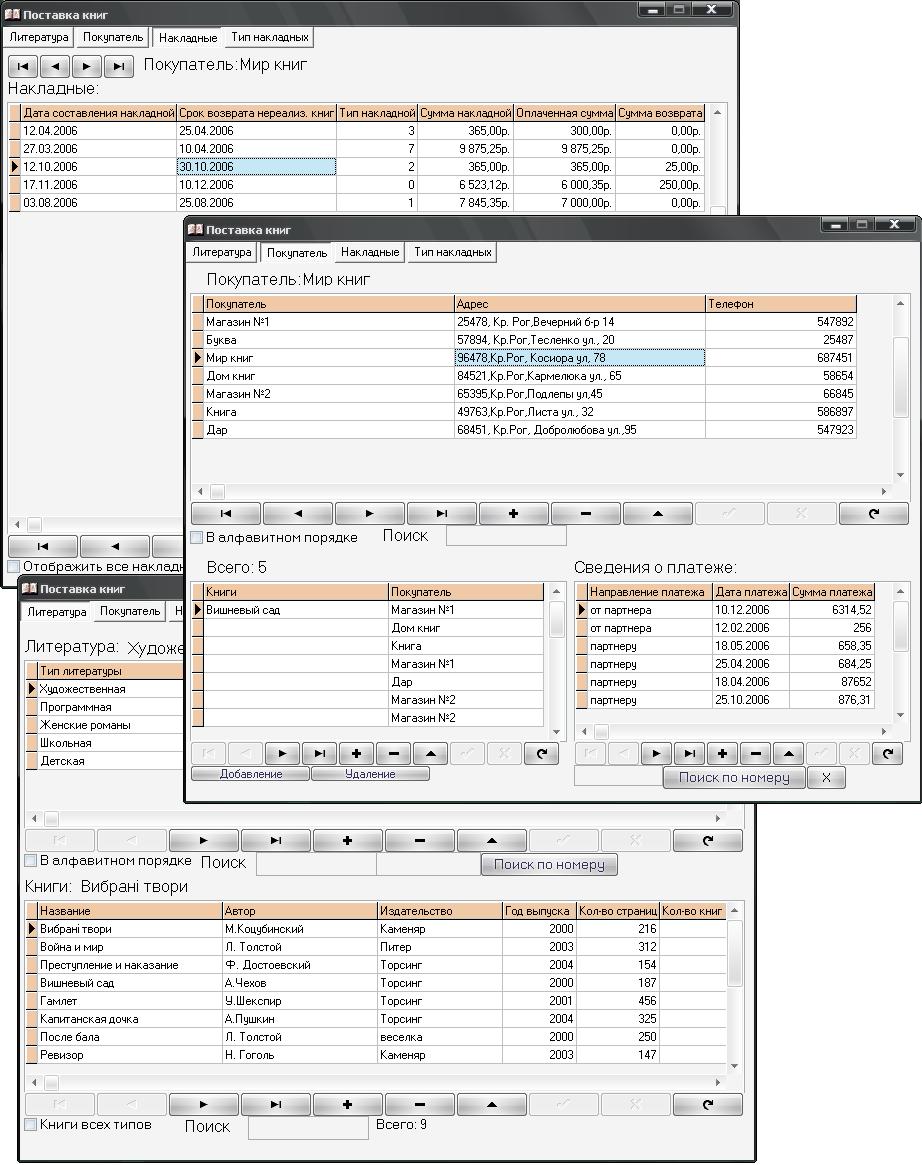Screen dimensions: 922x1165
Task: Delete book record in bottom Книги navigator
Action: click(419, 1105)
